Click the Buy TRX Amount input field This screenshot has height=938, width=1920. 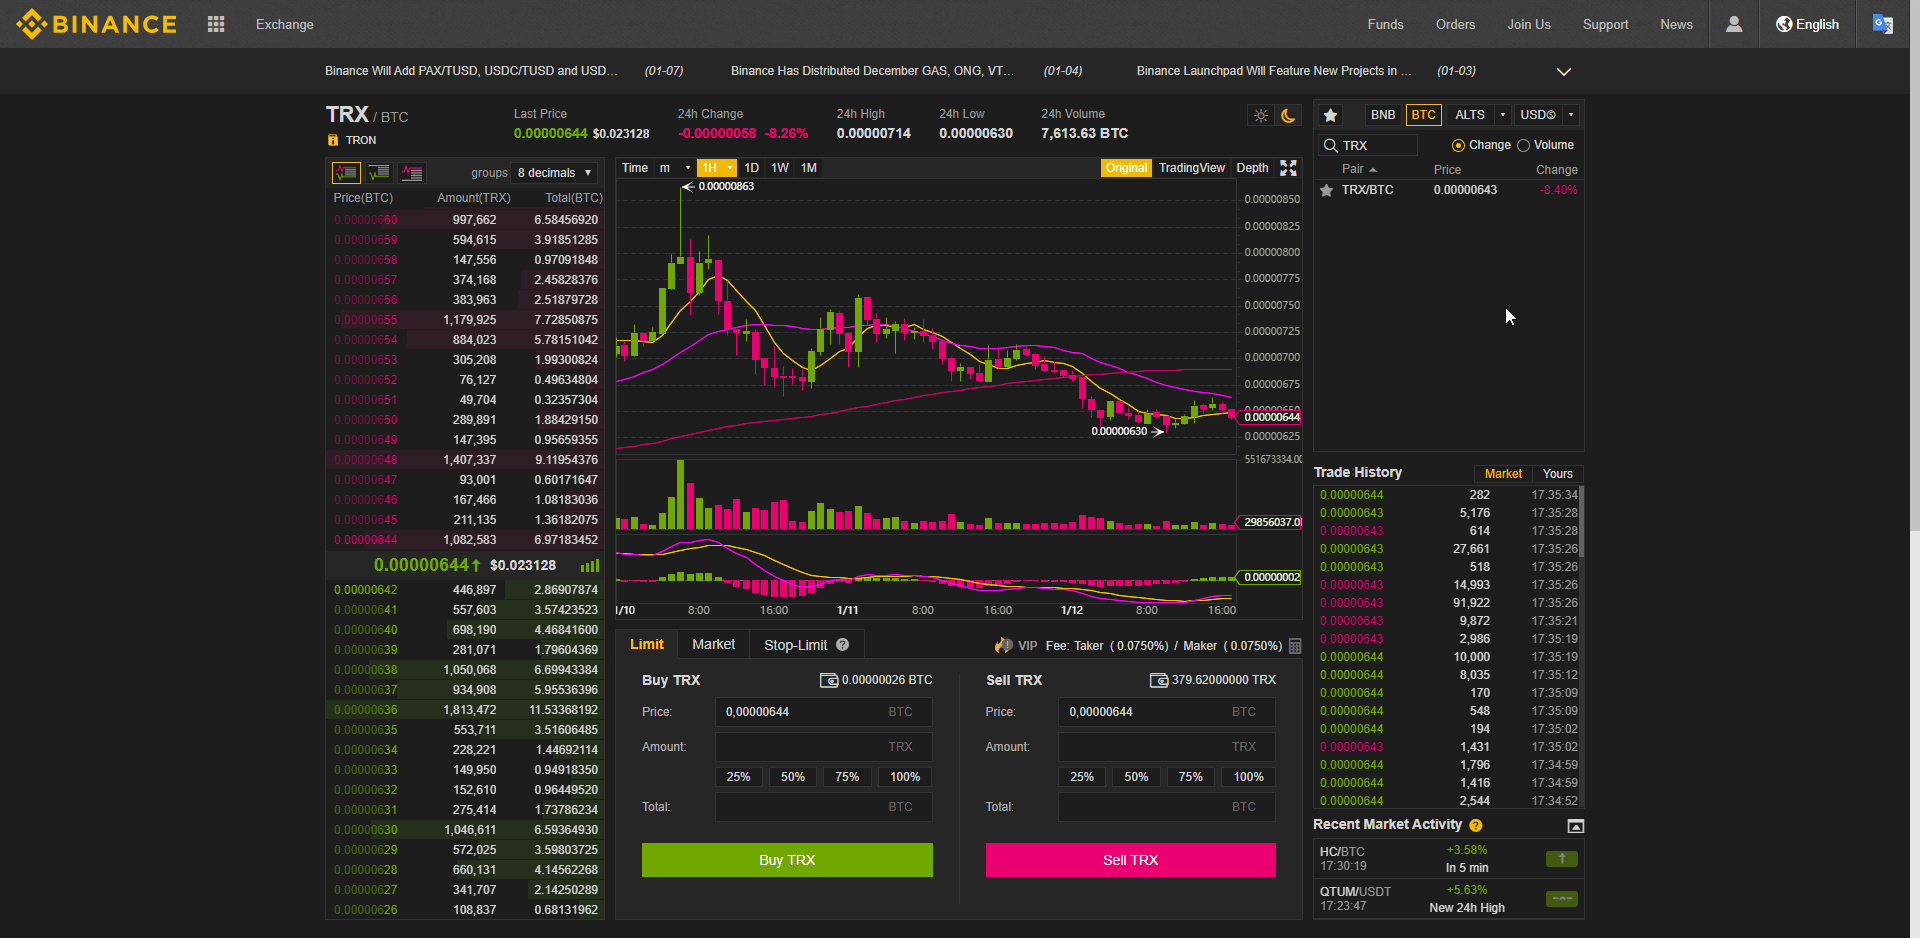(824, 747)
